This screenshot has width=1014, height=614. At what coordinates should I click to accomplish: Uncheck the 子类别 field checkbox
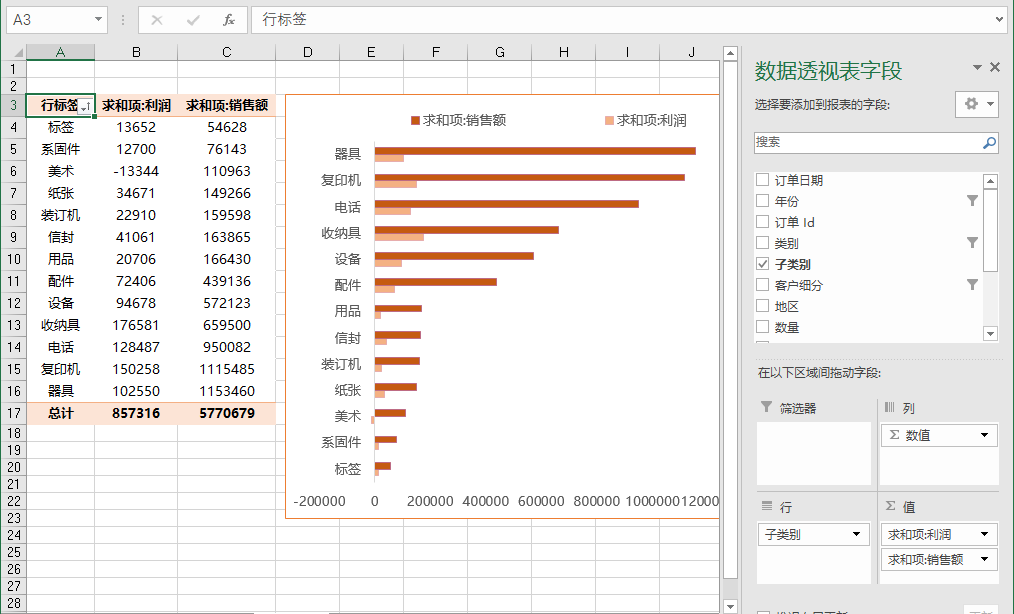tap(763, 264)
